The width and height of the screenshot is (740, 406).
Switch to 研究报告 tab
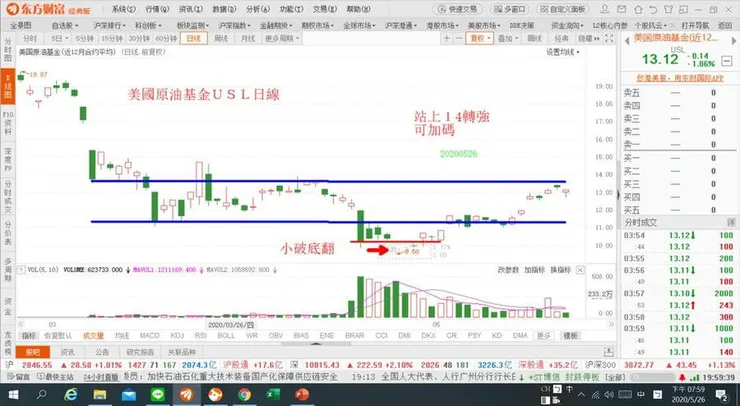(140, 352)
